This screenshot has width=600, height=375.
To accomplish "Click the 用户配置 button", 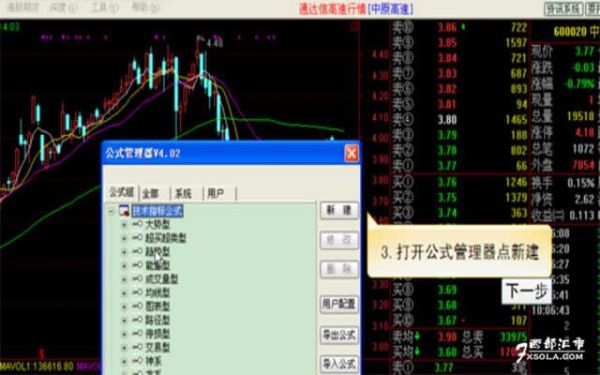I will (339, 304).
